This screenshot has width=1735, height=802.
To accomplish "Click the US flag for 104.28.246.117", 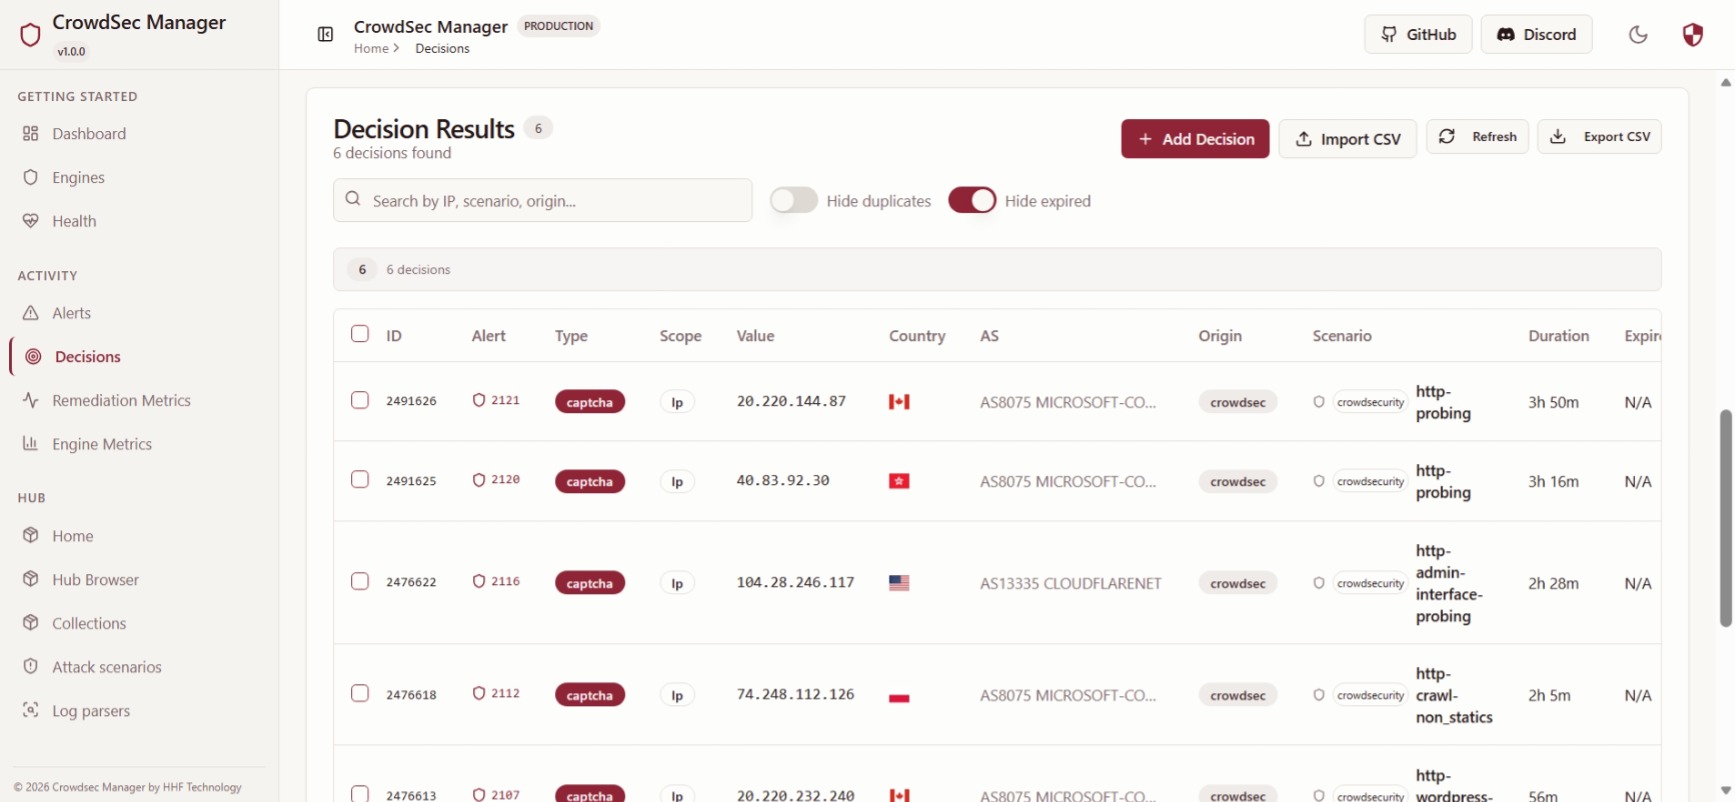I will 899,583.
